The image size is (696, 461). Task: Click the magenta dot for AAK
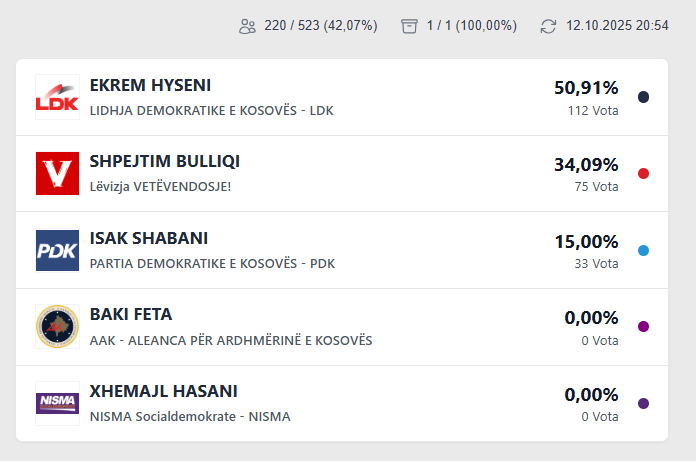click(643, 327)
